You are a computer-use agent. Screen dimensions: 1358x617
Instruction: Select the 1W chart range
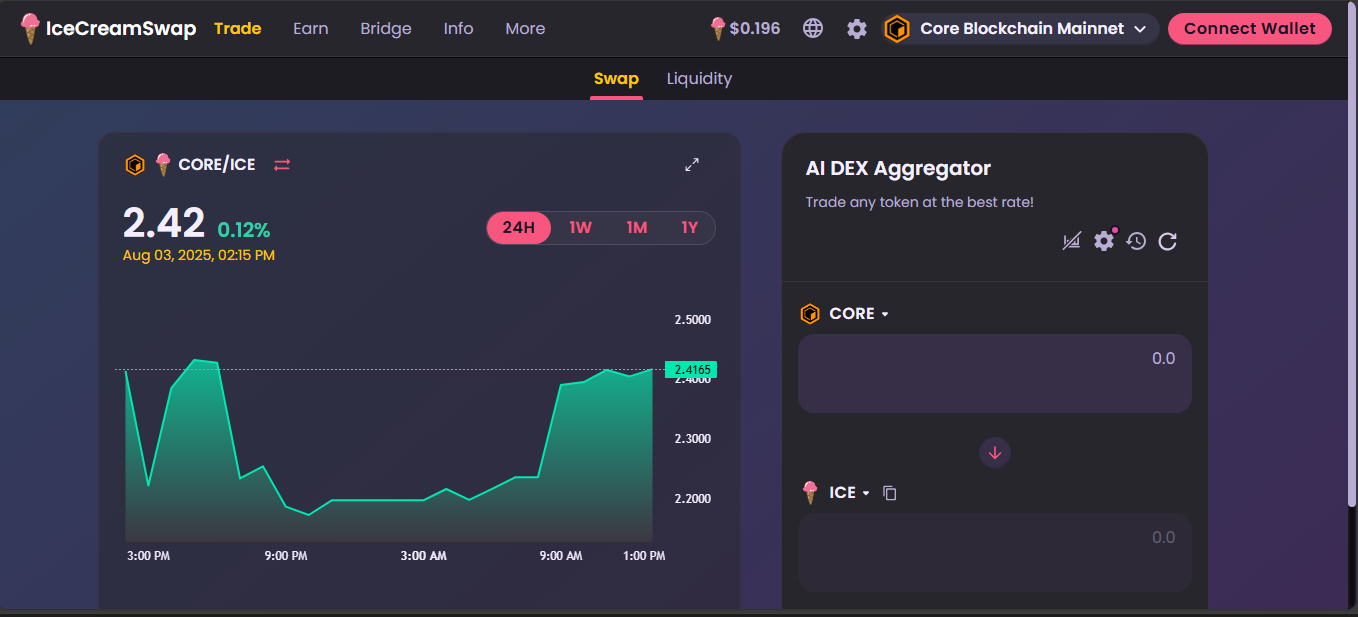[581, 228]
